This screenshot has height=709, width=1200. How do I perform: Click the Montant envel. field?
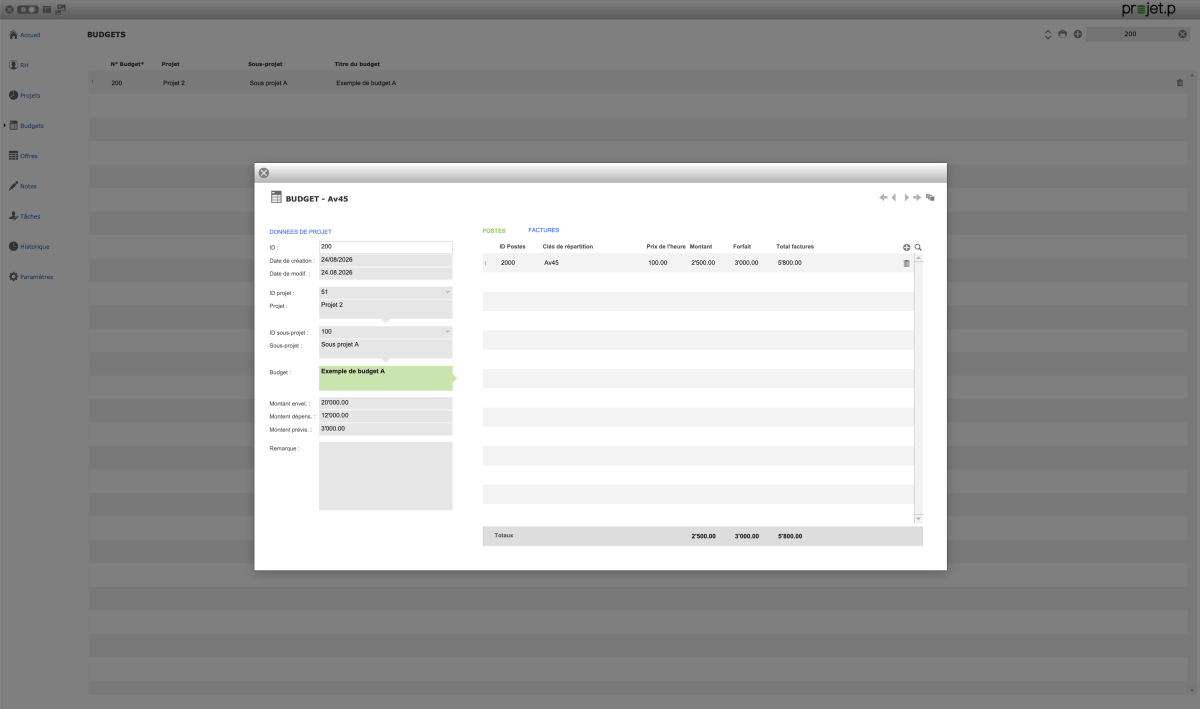386,403
